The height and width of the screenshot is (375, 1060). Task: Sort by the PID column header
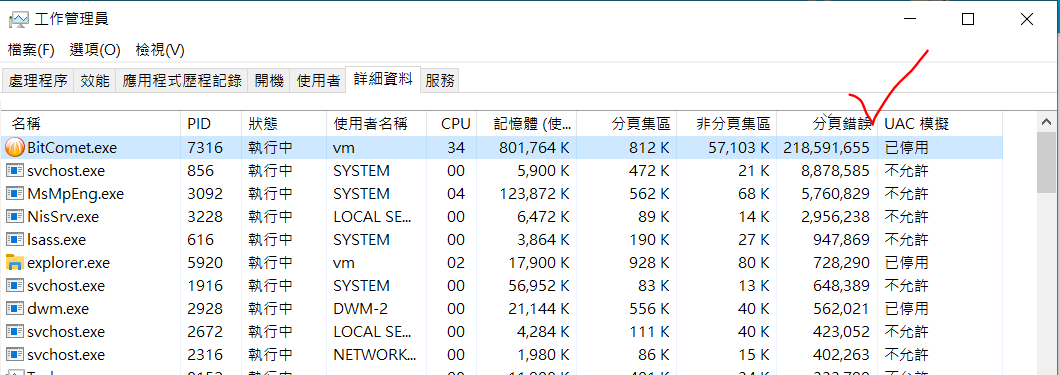[212, 124]
